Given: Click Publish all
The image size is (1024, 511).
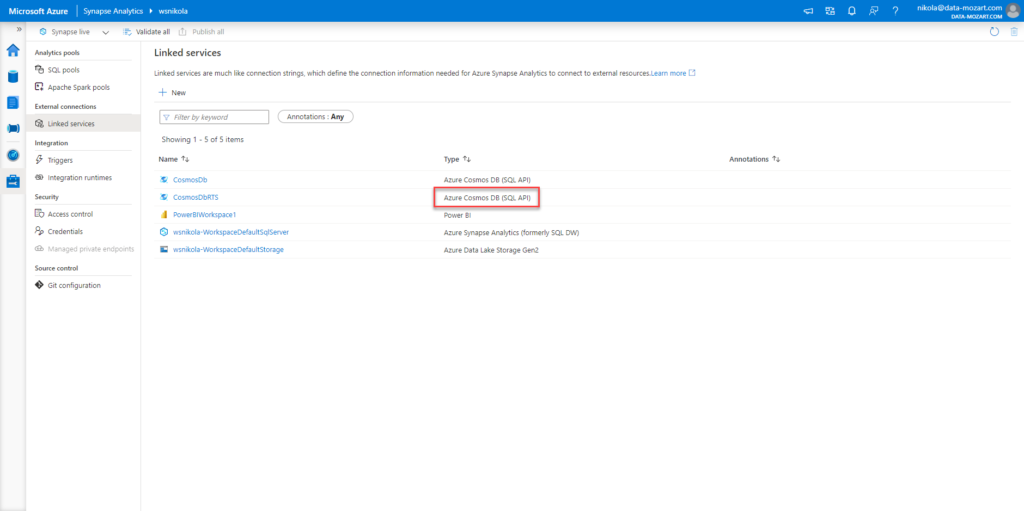Looking at the screenshot, I should [x=202, y=31].
